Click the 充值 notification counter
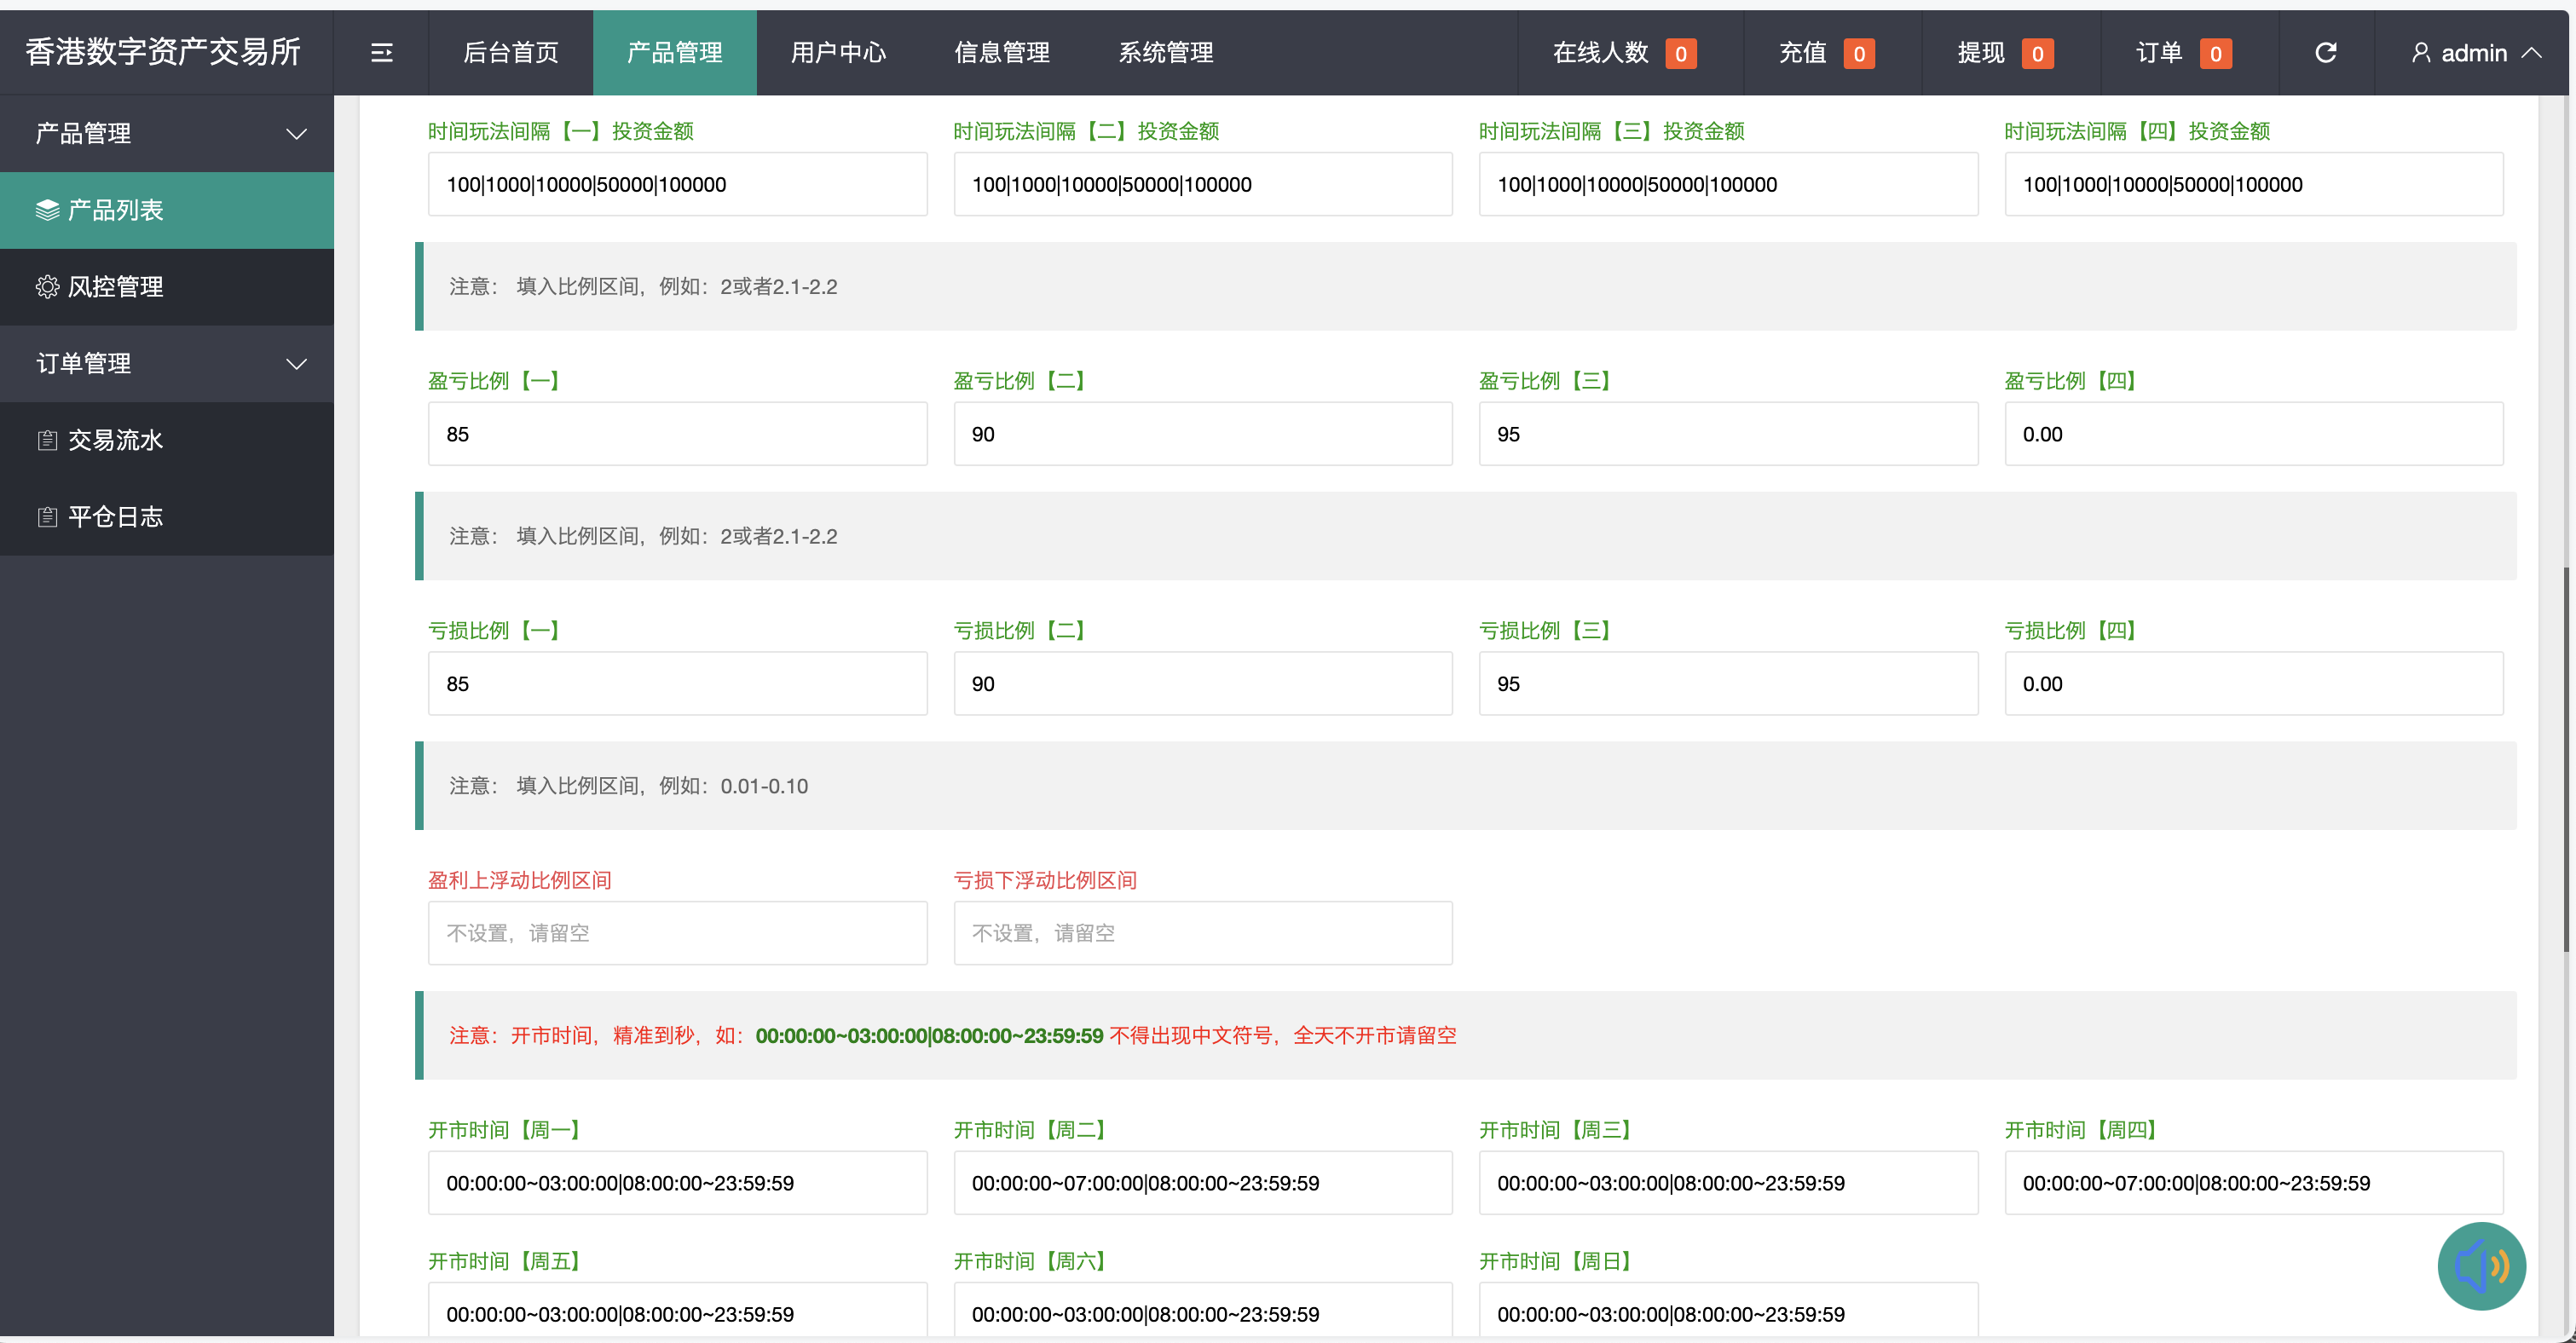Image resolution: width=2576 pixels, height=1343 pixels. pos(1858,54)
